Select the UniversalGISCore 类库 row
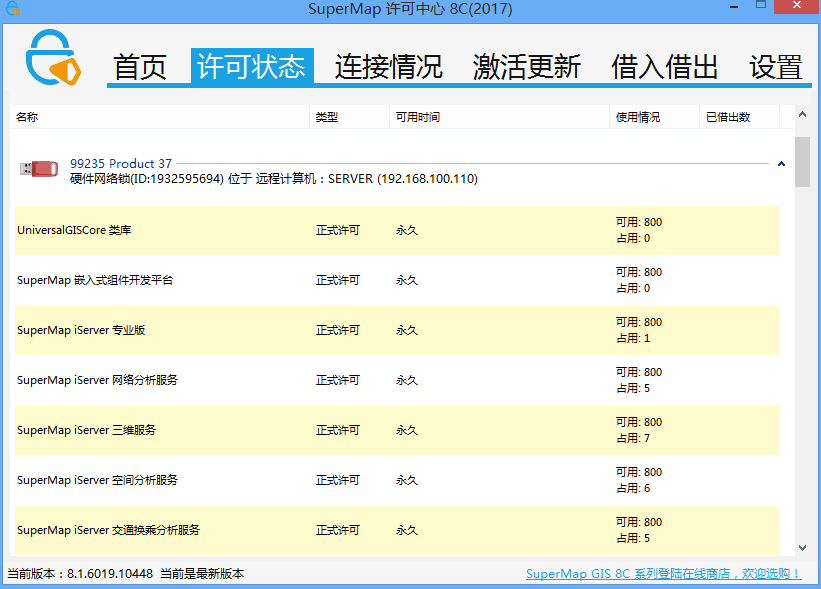821x589 pixels. pos(397,230)
